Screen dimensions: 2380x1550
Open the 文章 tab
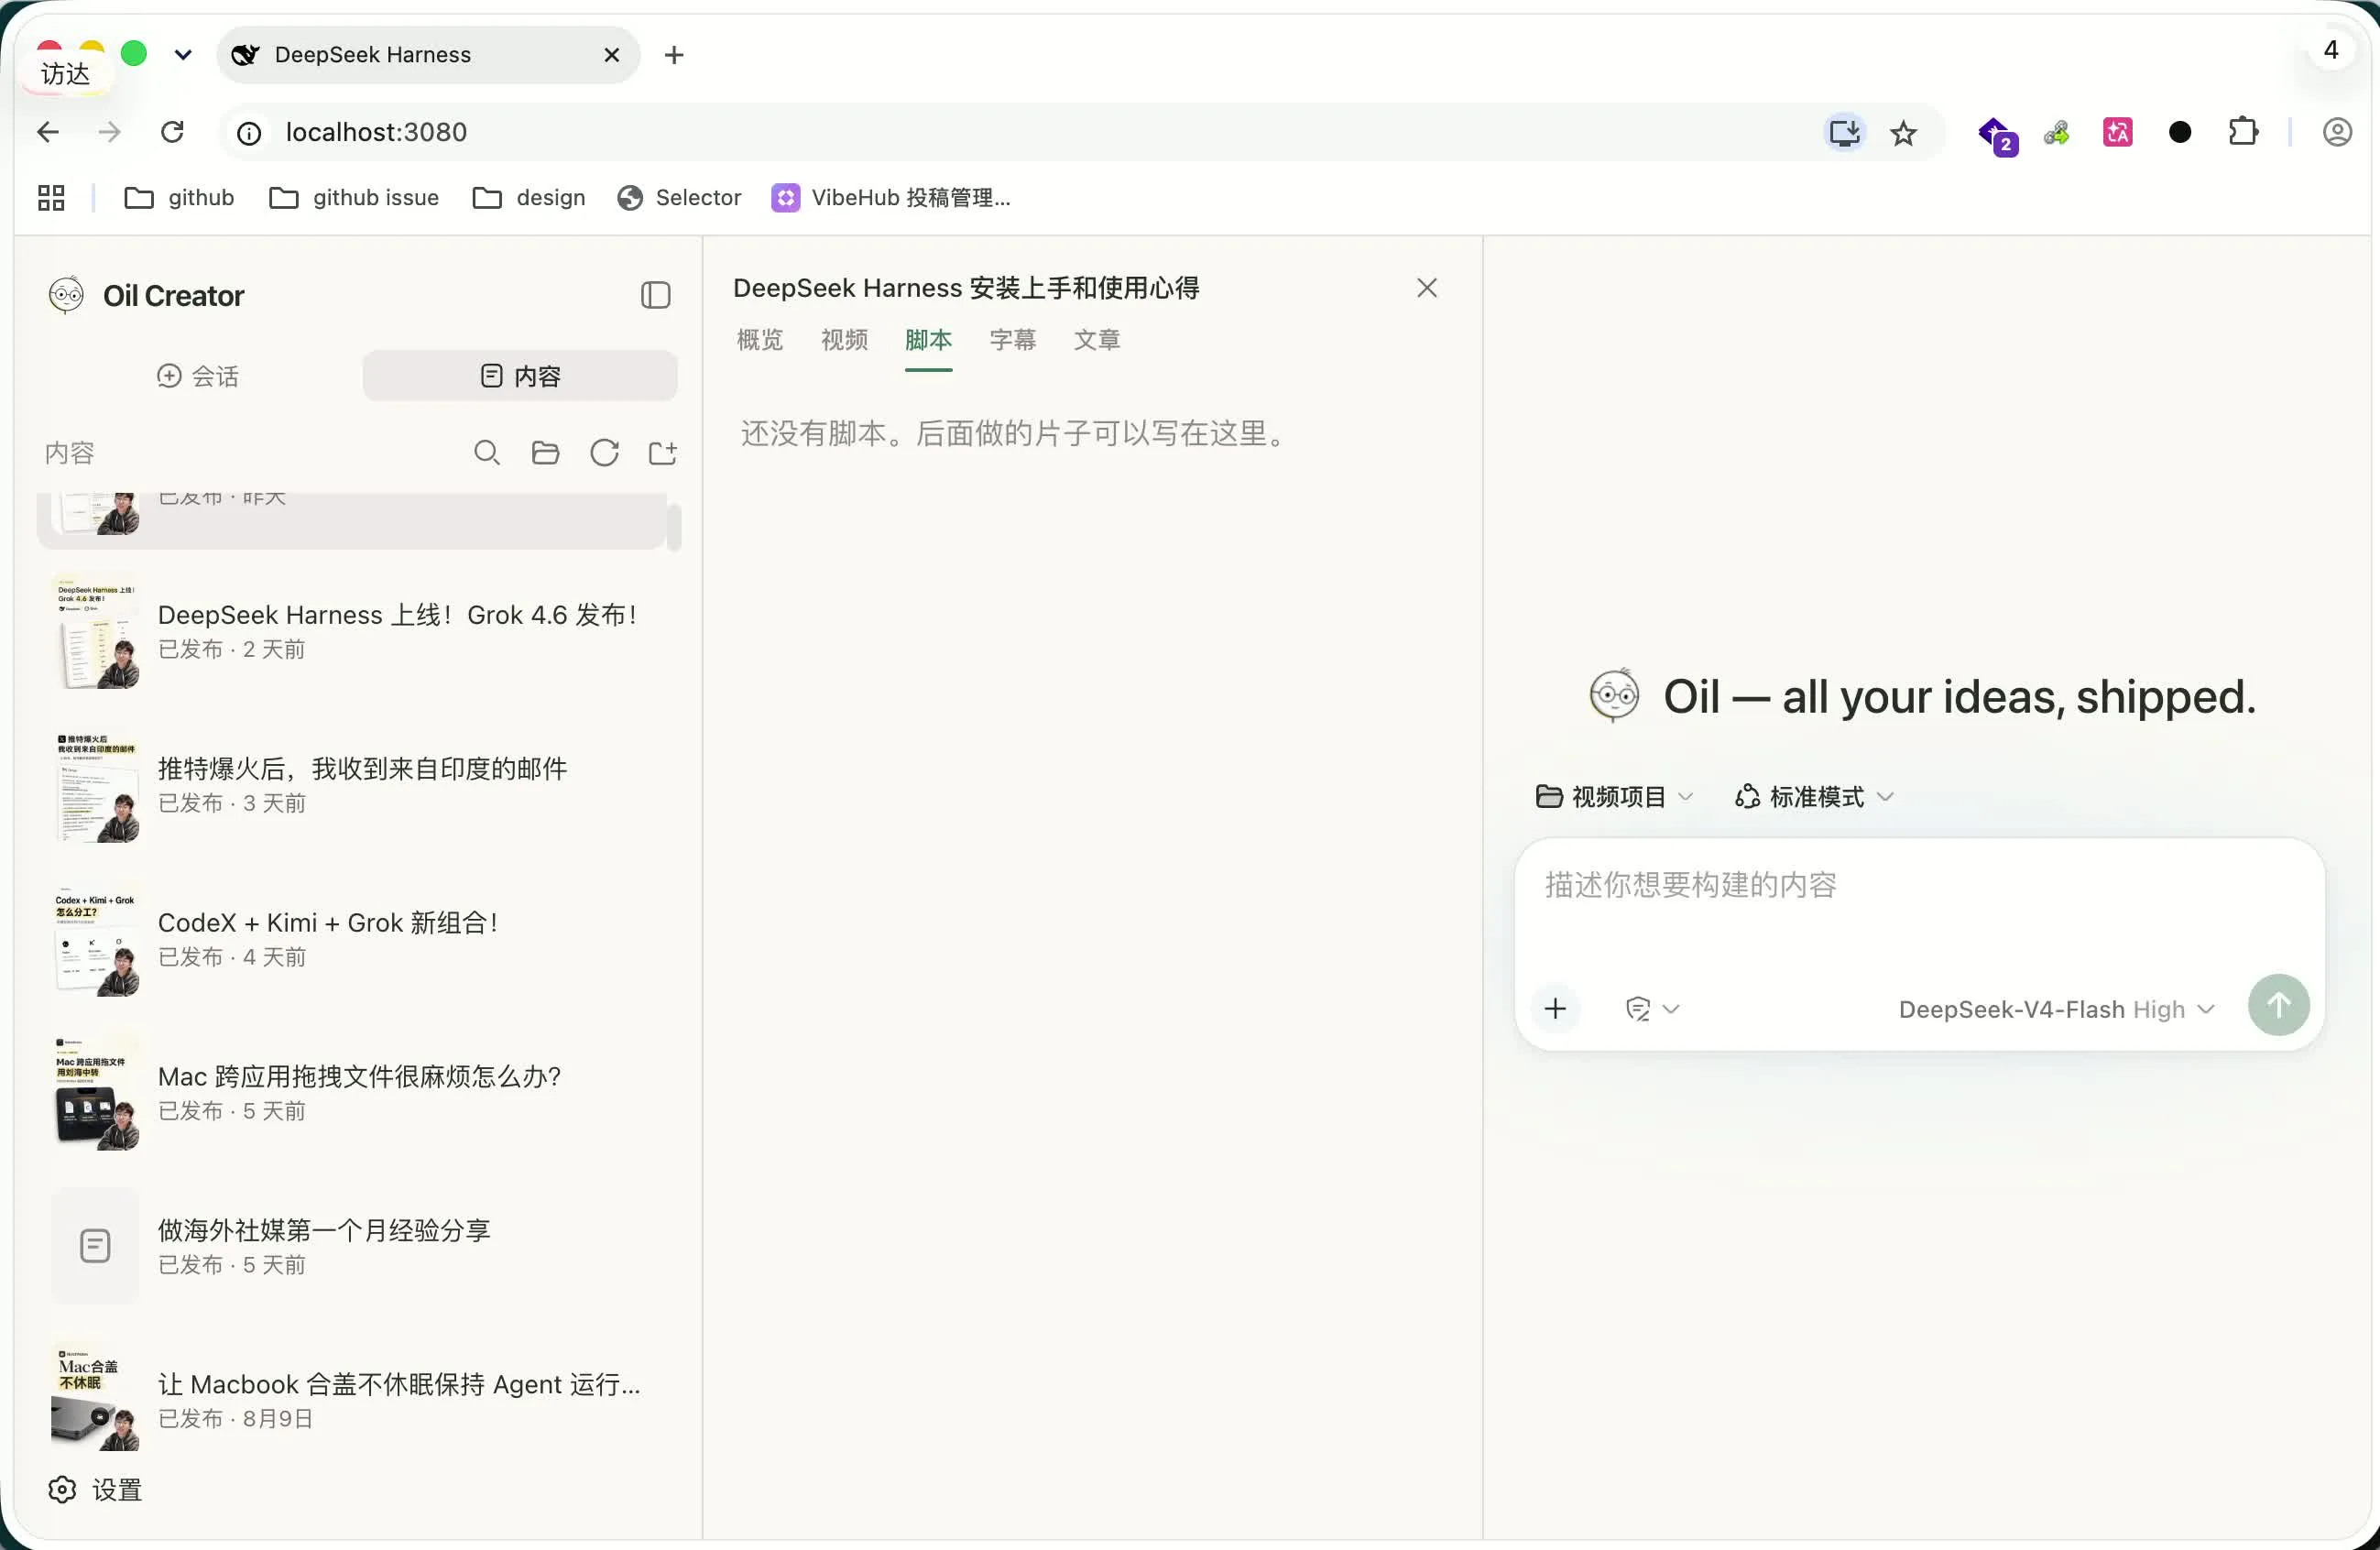click(1097, 340)
